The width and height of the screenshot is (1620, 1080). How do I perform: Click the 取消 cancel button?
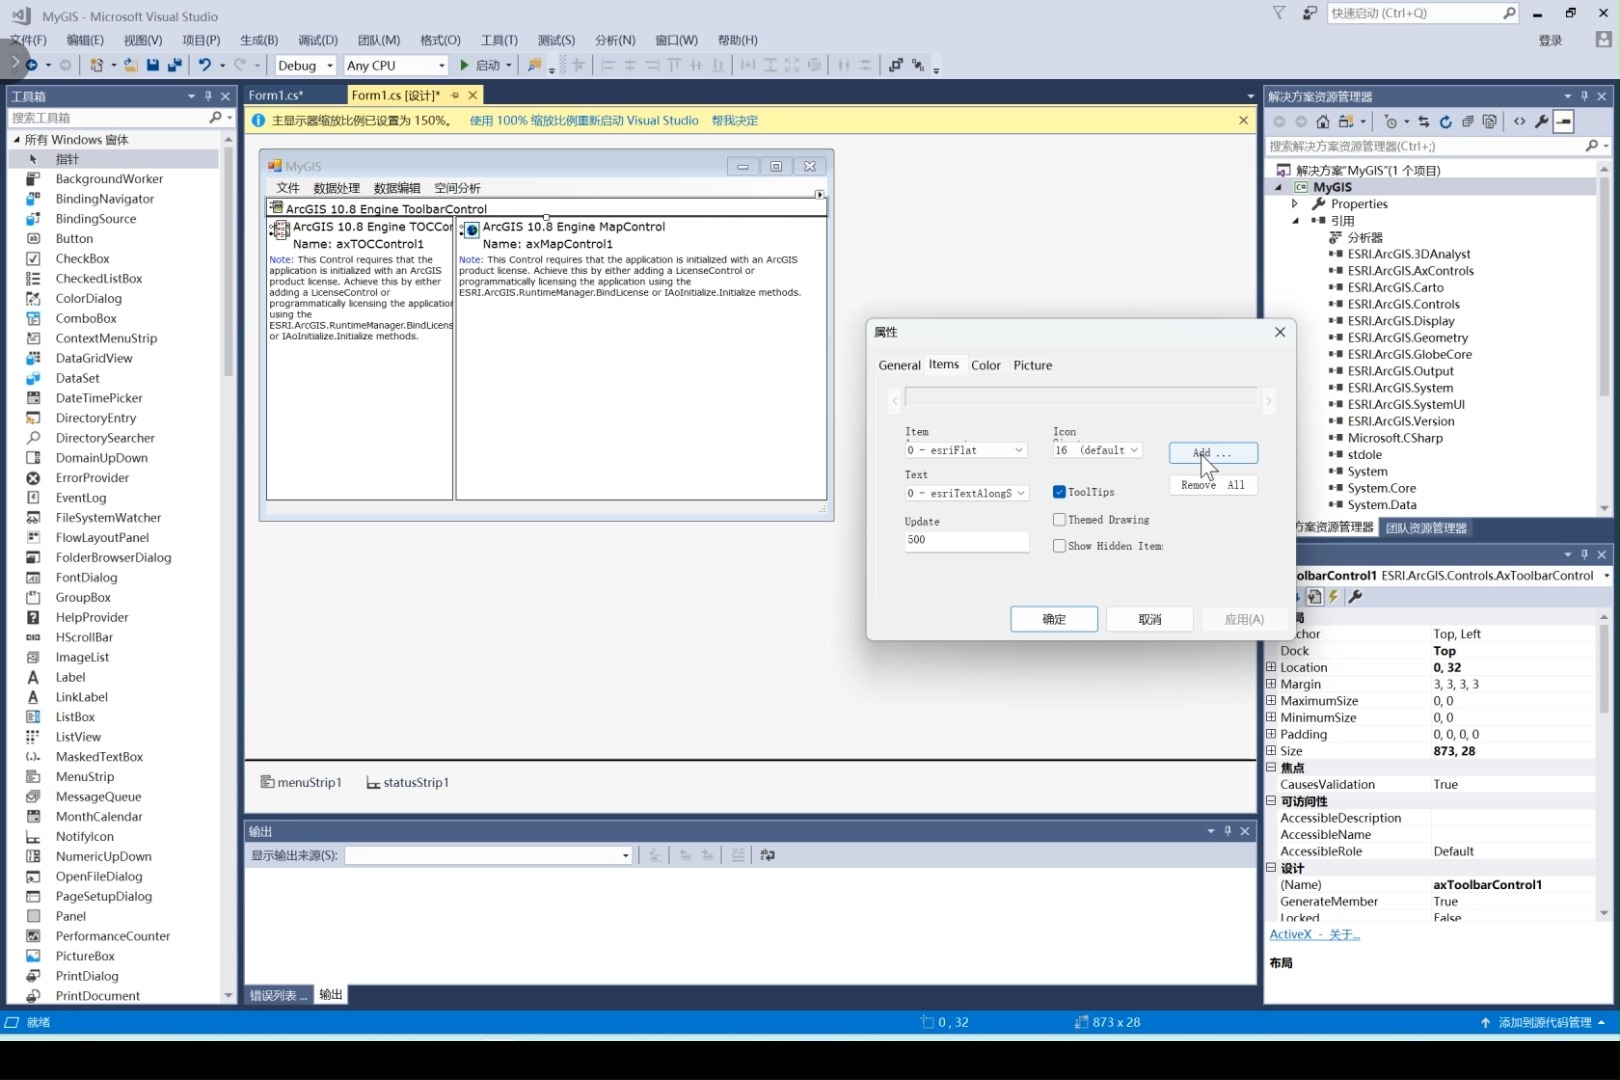[1150, 619]
